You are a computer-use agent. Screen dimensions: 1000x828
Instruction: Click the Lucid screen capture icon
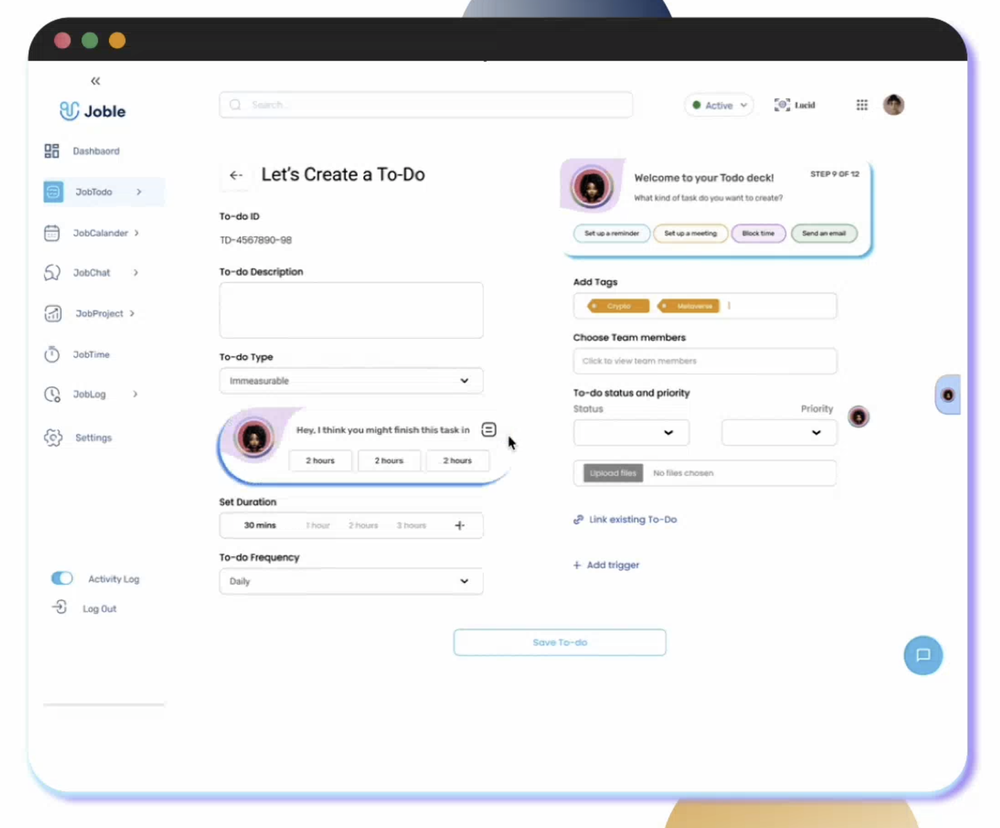click(782, 105)
